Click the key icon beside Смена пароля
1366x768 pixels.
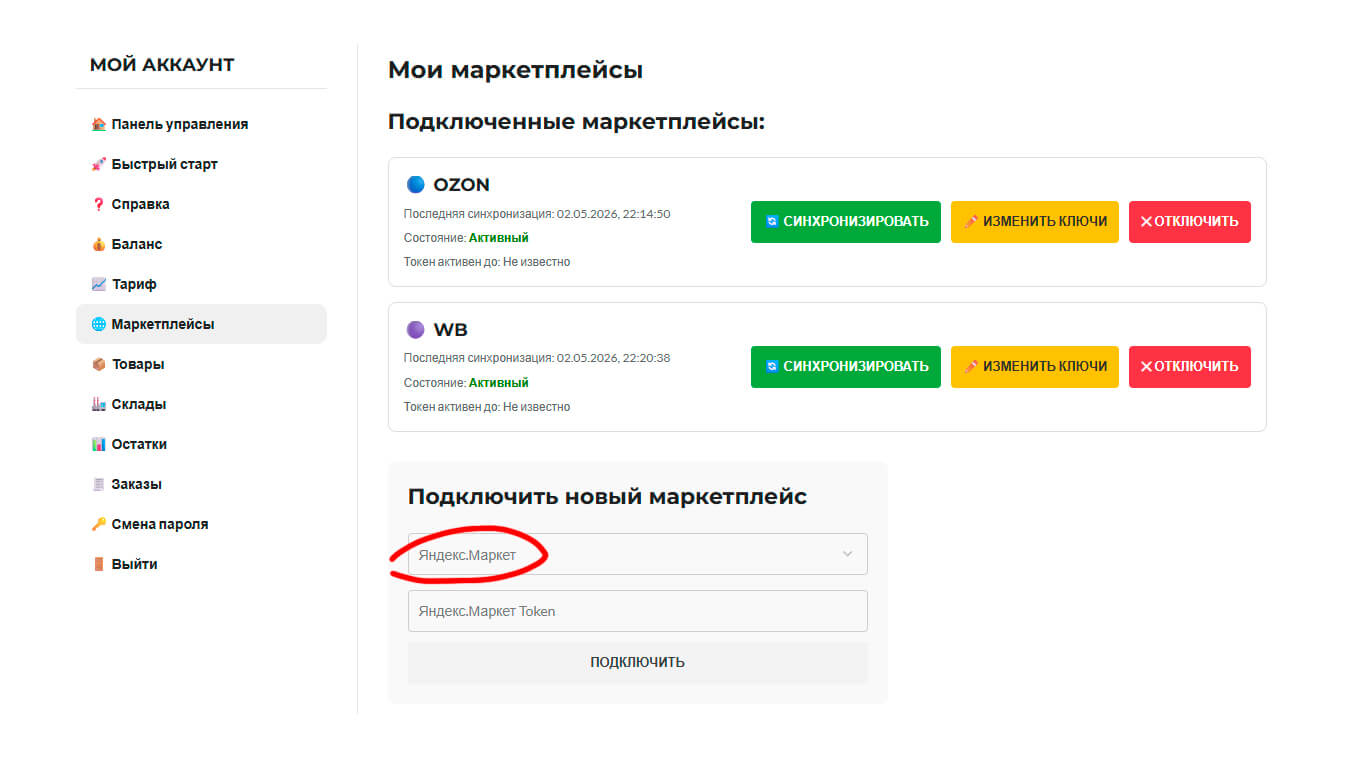[x=98, y=524]
